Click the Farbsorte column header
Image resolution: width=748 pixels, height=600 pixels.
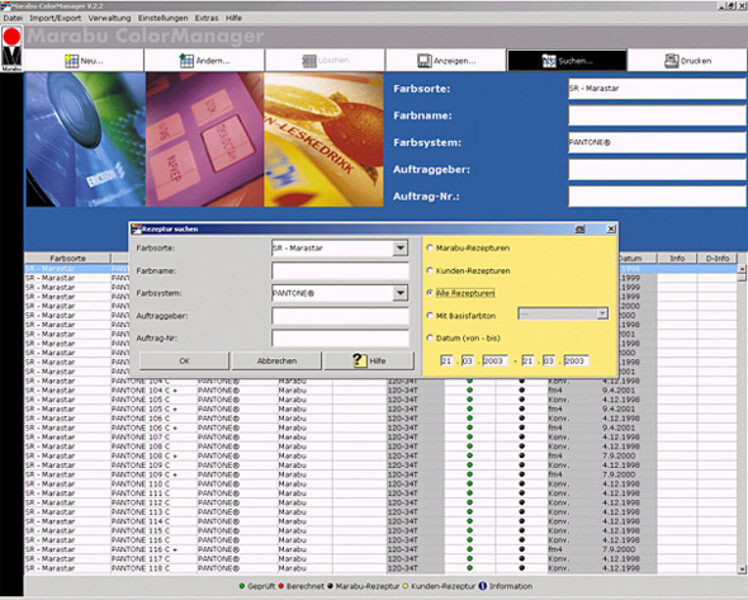(67, 258)
